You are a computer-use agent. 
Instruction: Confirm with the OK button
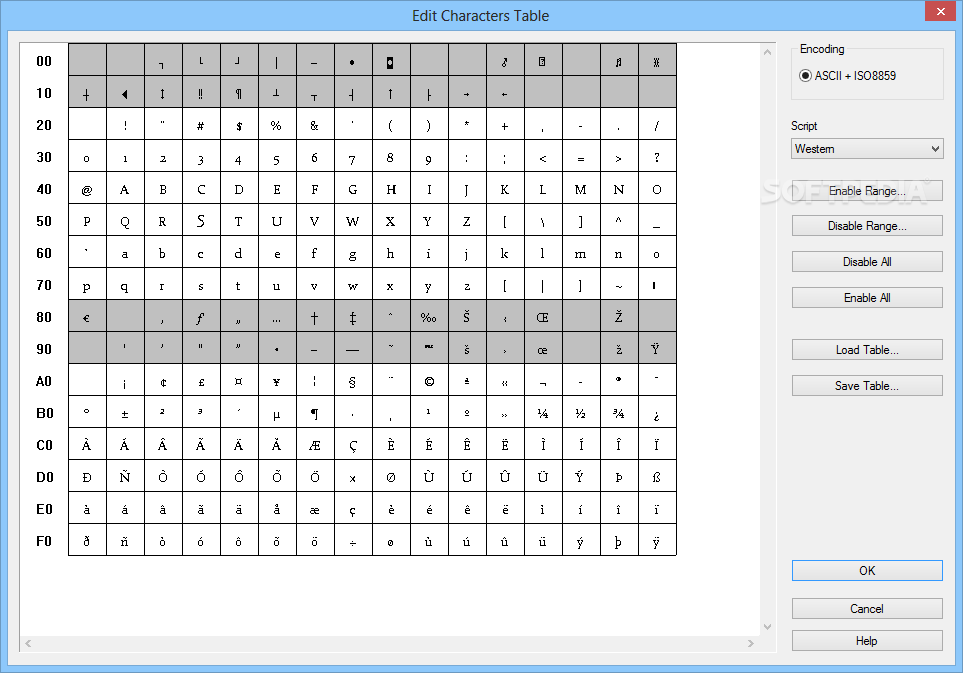click(867, 570)
